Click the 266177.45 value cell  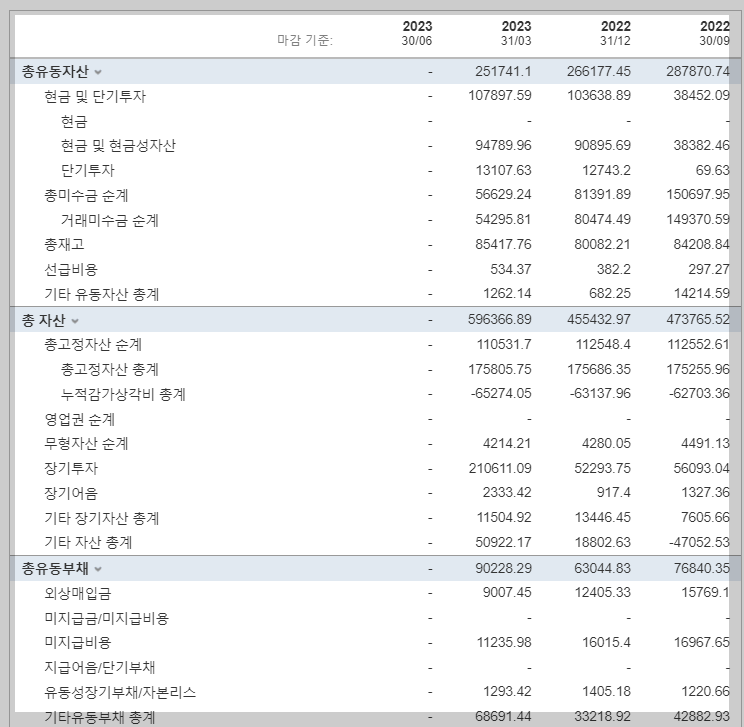tap(599, 71)
